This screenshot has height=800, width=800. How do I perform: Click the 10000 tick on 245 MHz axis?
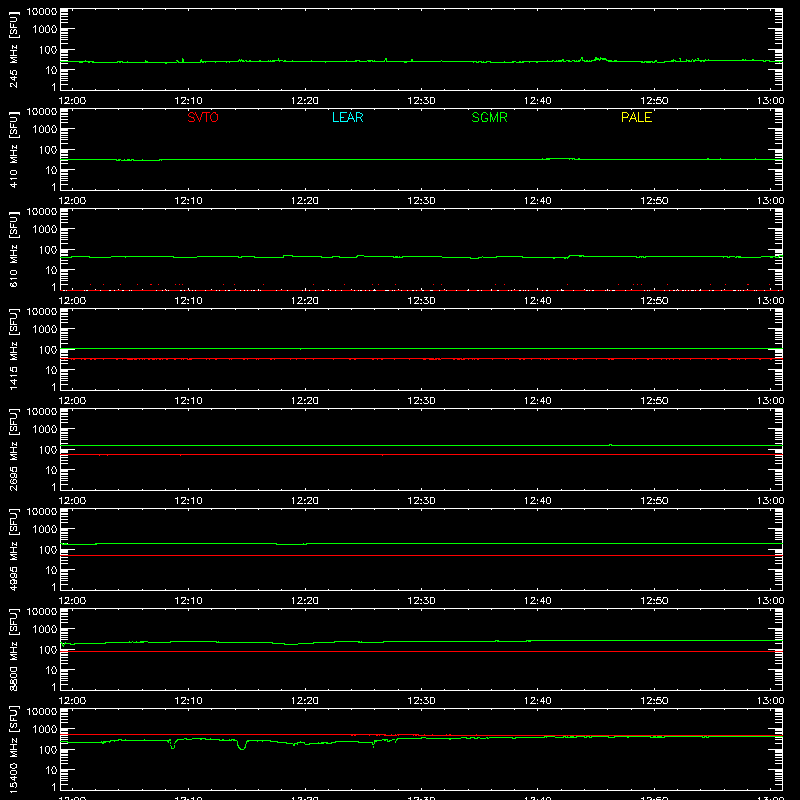pyautogui.click(x=42, y=12)
